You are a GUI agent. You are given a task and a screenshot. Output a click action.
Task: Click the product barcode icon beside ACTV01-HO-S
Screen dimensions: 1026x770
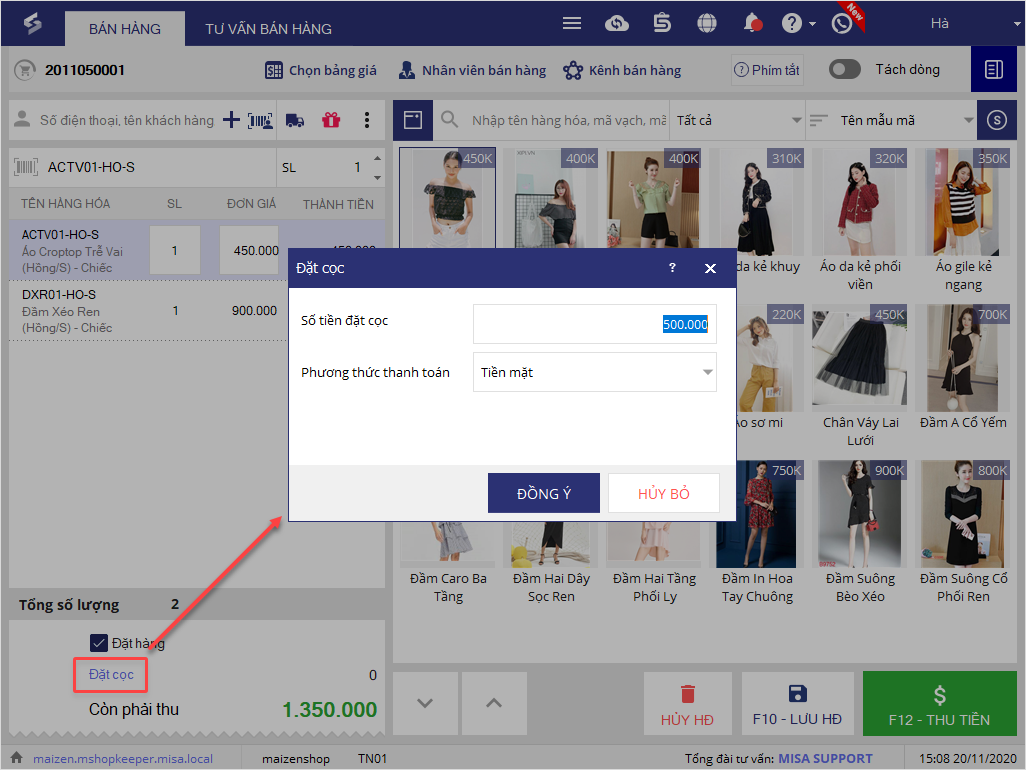coord(26,167)
